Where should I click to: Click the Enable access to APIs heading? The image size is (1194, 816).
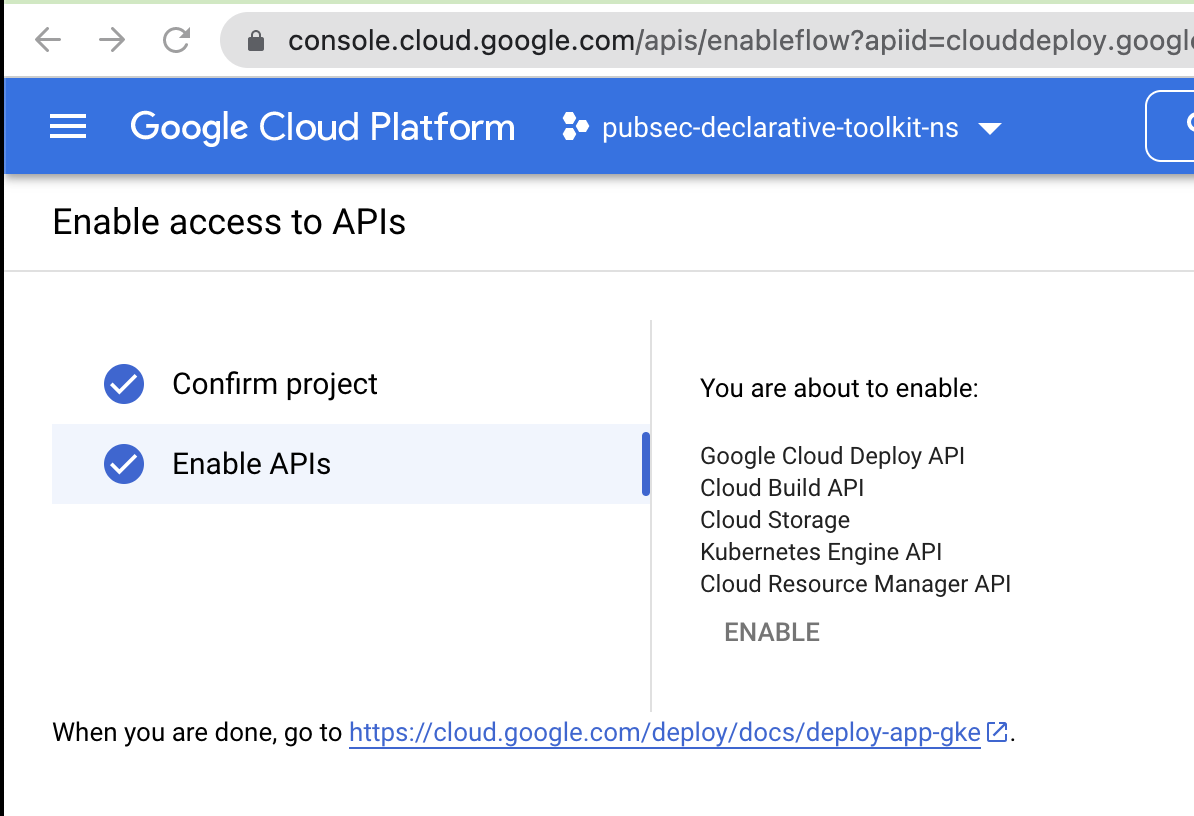point(229,222)
